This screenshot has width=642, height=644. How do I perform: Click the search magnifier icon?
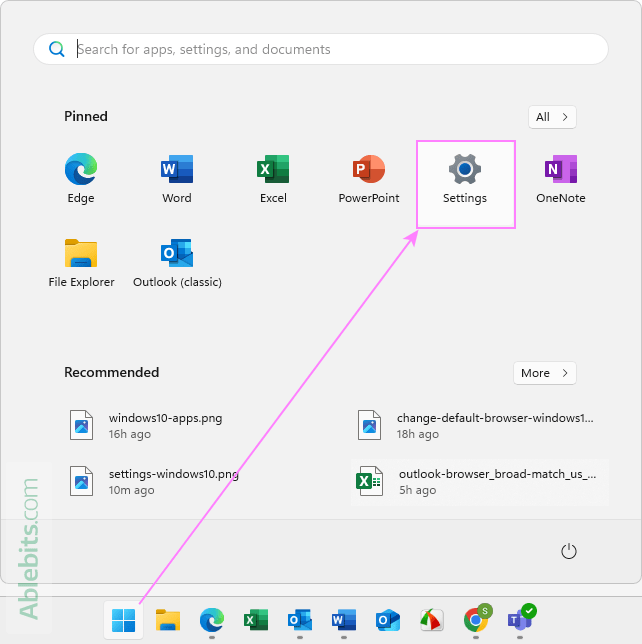click(56, 49)
